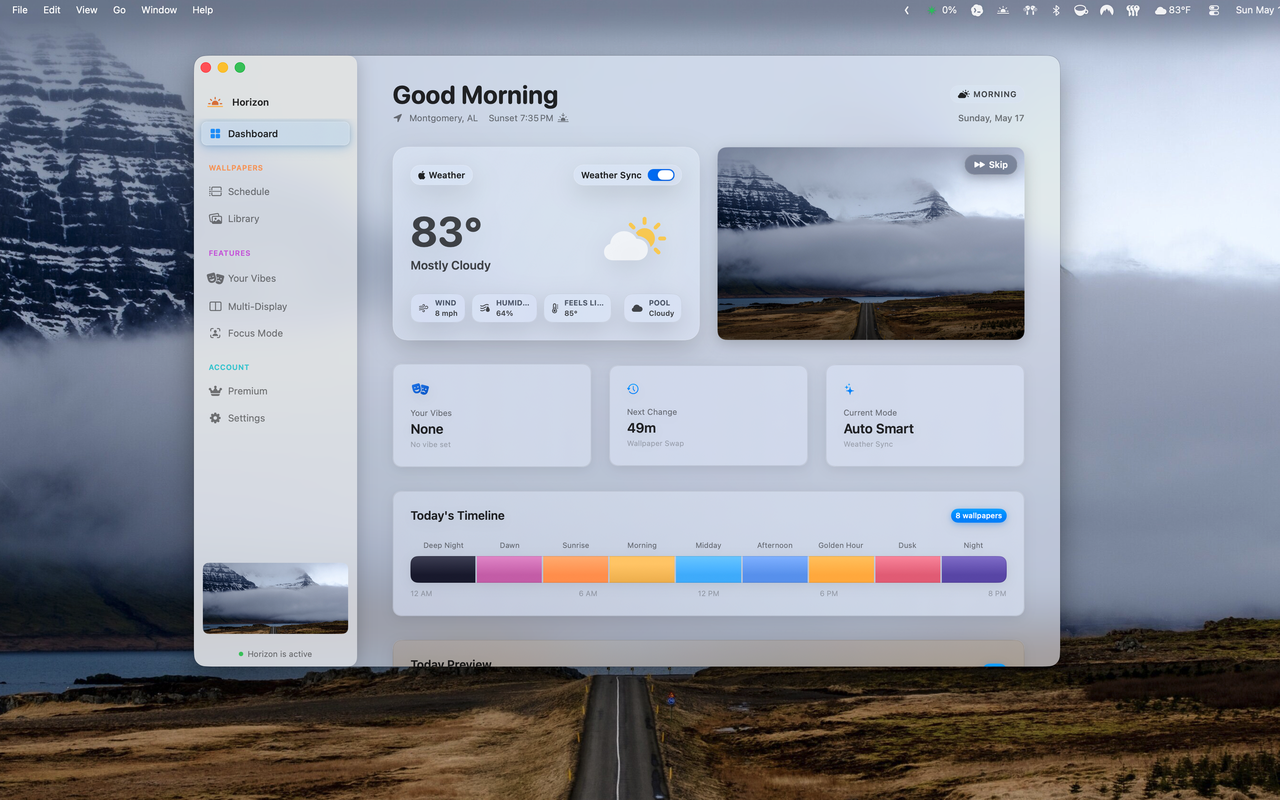Select the purple Night timeline segment
This screenshot has height=800, width=1280.
click(973, 570)
